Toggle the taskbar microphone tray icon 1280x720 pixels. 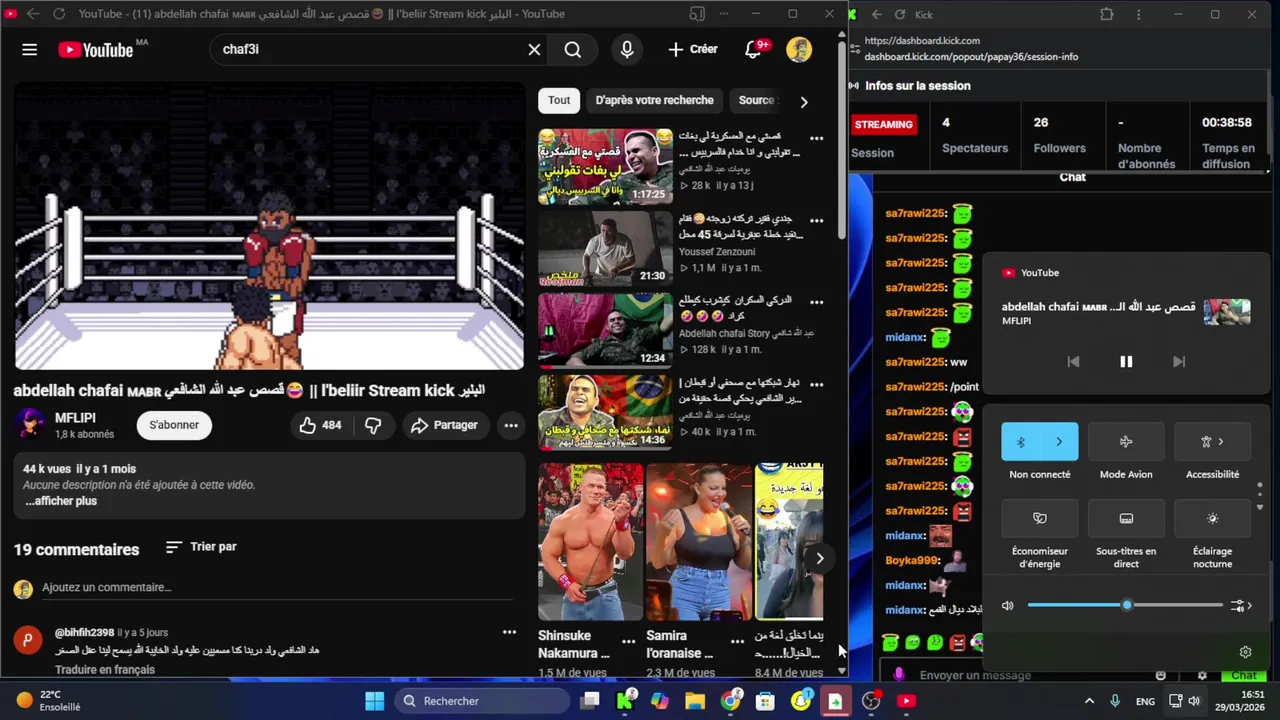tap(1115, 701)
